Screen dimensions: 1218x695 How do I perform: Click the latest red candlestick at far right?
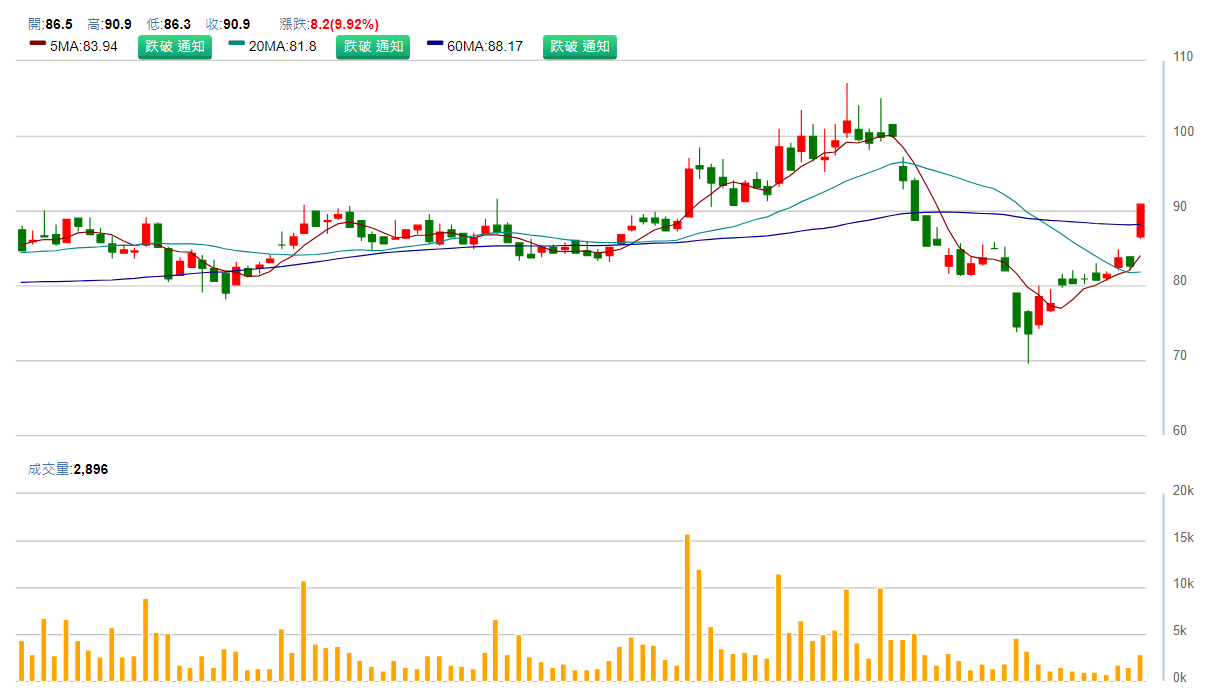tap(1140, 220)
